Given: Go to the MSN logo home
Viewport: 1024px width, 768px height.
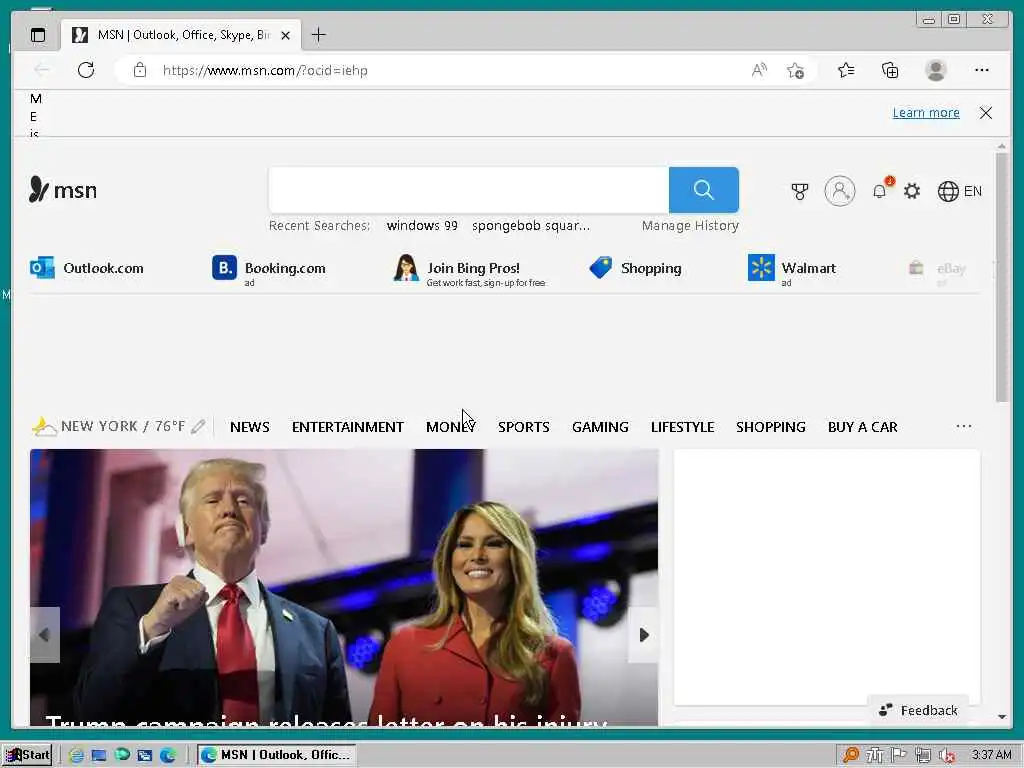Looking at the screenshot, I should [x=63, y=190].
